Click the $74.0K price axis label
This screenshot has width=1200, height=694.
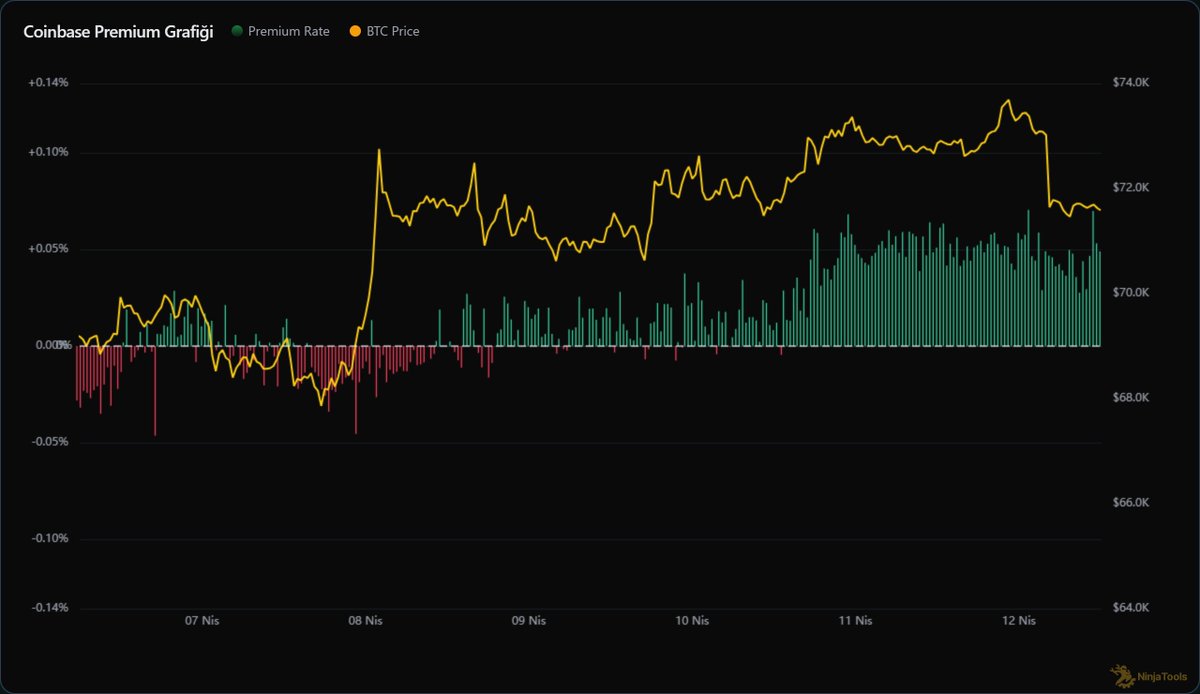pos(1131,83)
